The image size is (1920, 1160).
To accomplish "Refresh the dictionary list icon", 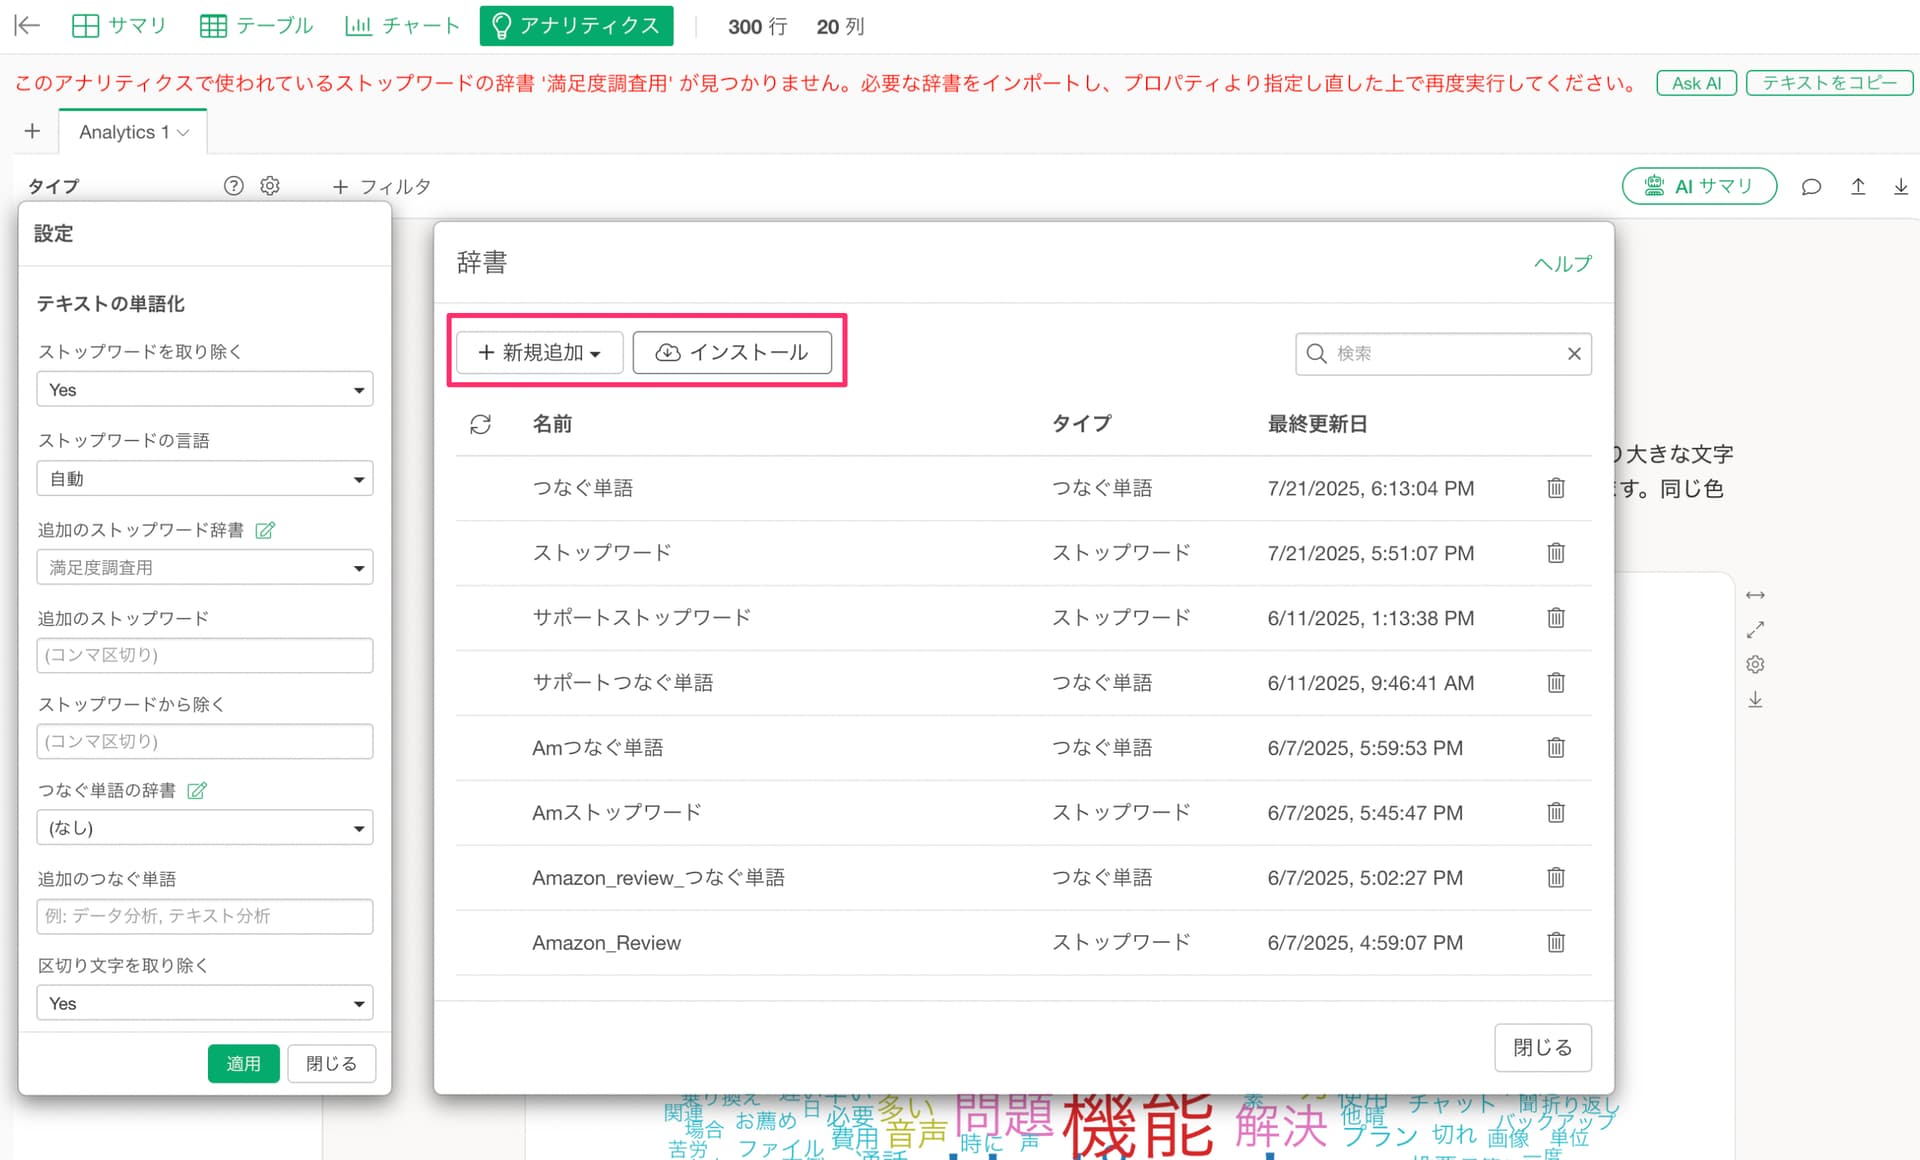I will coord(480,424).
